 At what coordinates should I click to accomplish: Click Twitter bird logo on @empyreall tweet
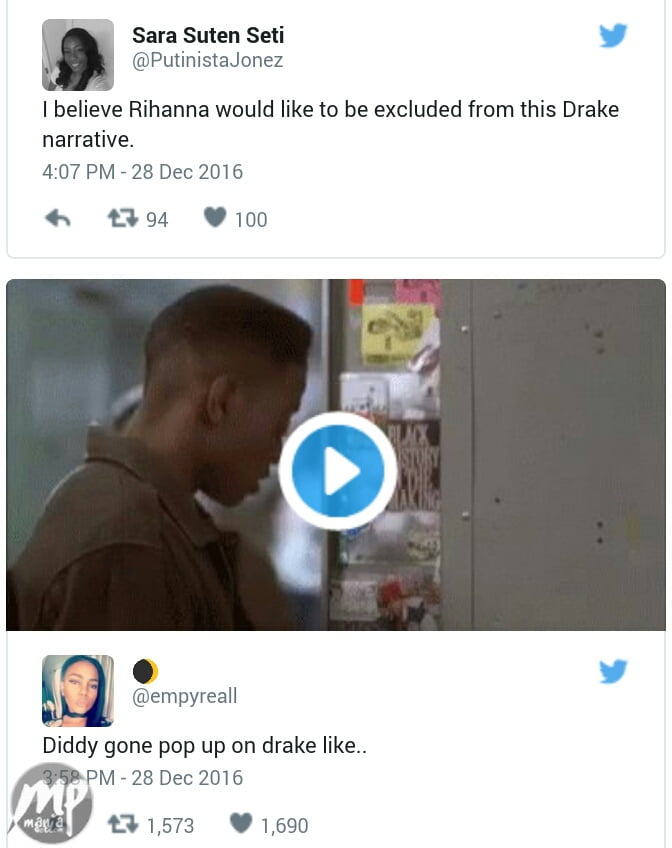coord(613,671)
